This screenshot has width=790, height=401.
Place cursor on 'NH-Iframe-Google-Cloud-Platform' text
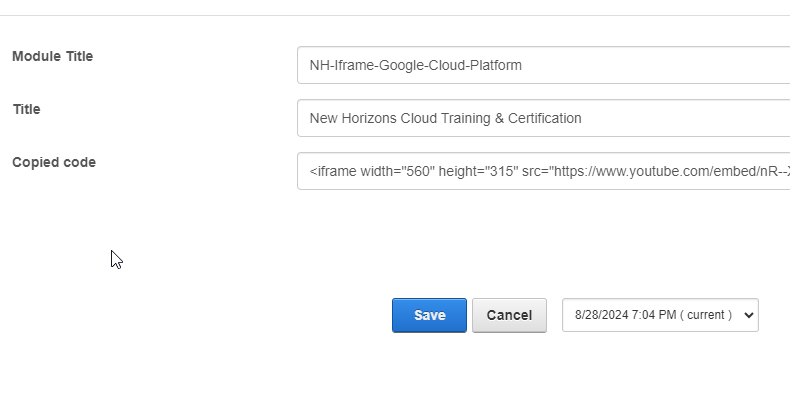[x=415, y=66]
